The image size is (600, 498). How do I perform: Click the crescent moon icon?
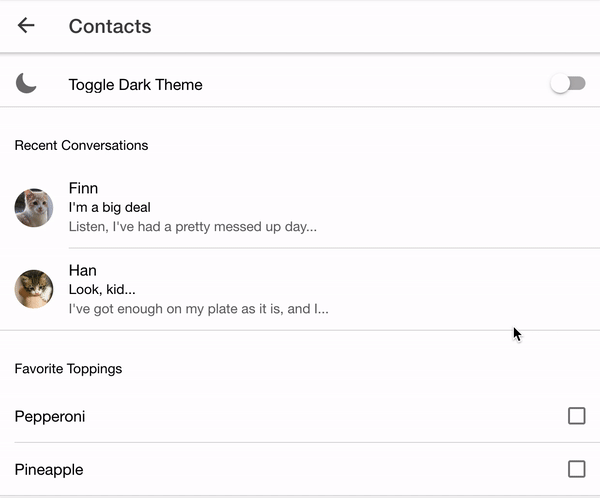(x=26, y=83)
